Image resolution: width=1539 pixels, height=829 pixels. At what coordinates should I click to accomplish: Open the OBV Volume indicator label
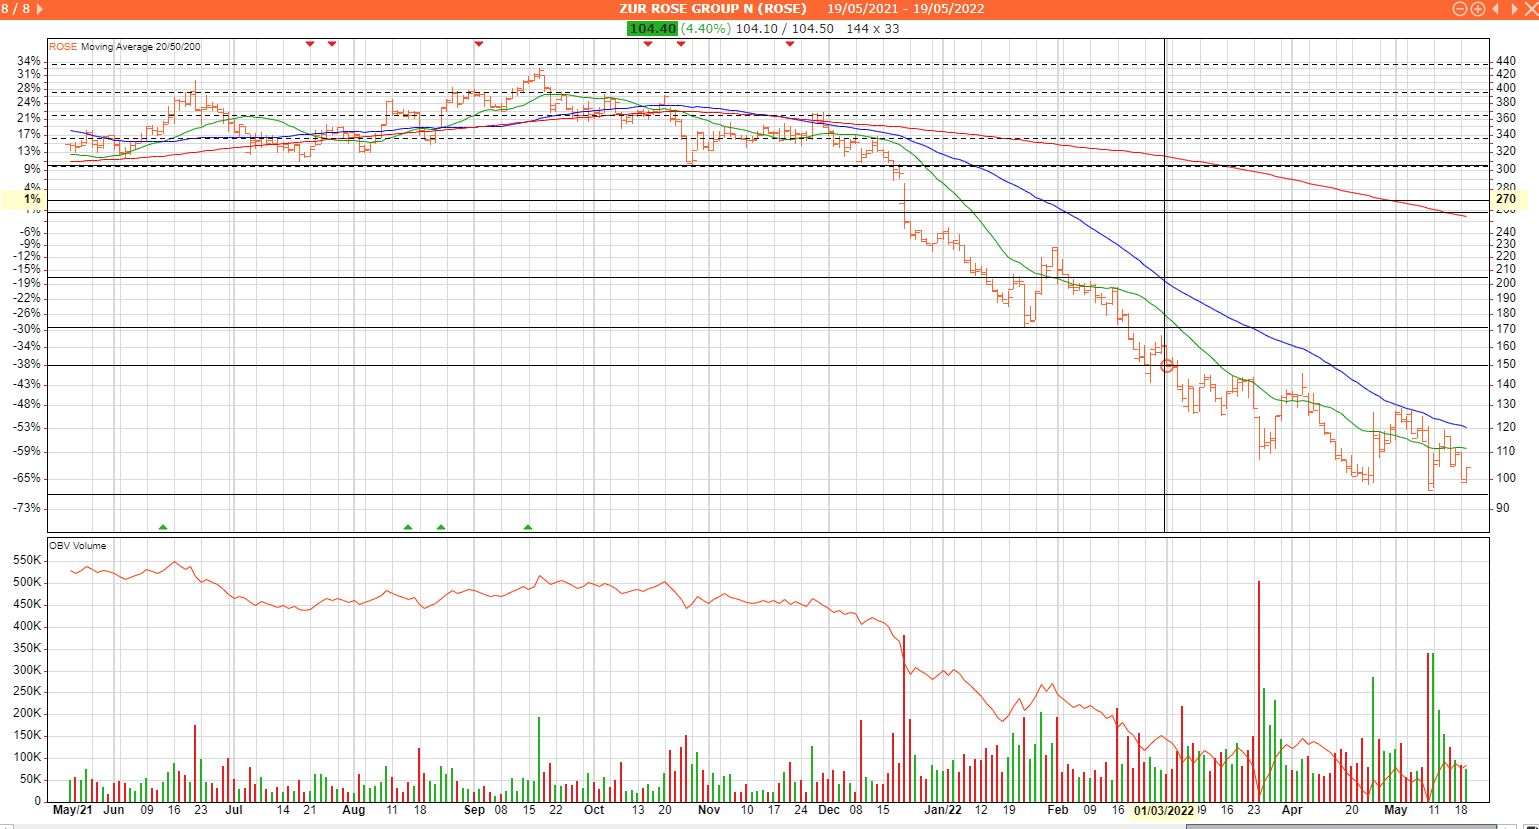pos(78,546)
